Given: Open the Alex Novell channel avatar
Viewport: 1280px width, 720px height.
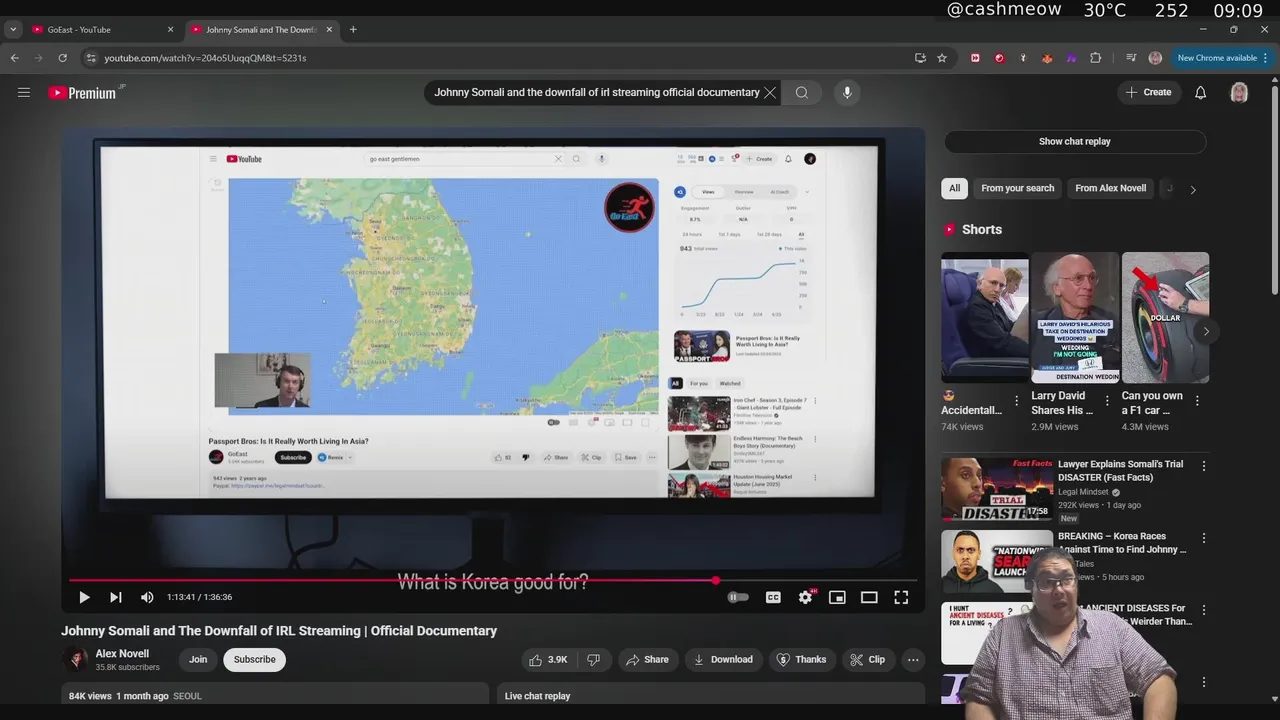Looking at the screenshot, I should [75, 659].
